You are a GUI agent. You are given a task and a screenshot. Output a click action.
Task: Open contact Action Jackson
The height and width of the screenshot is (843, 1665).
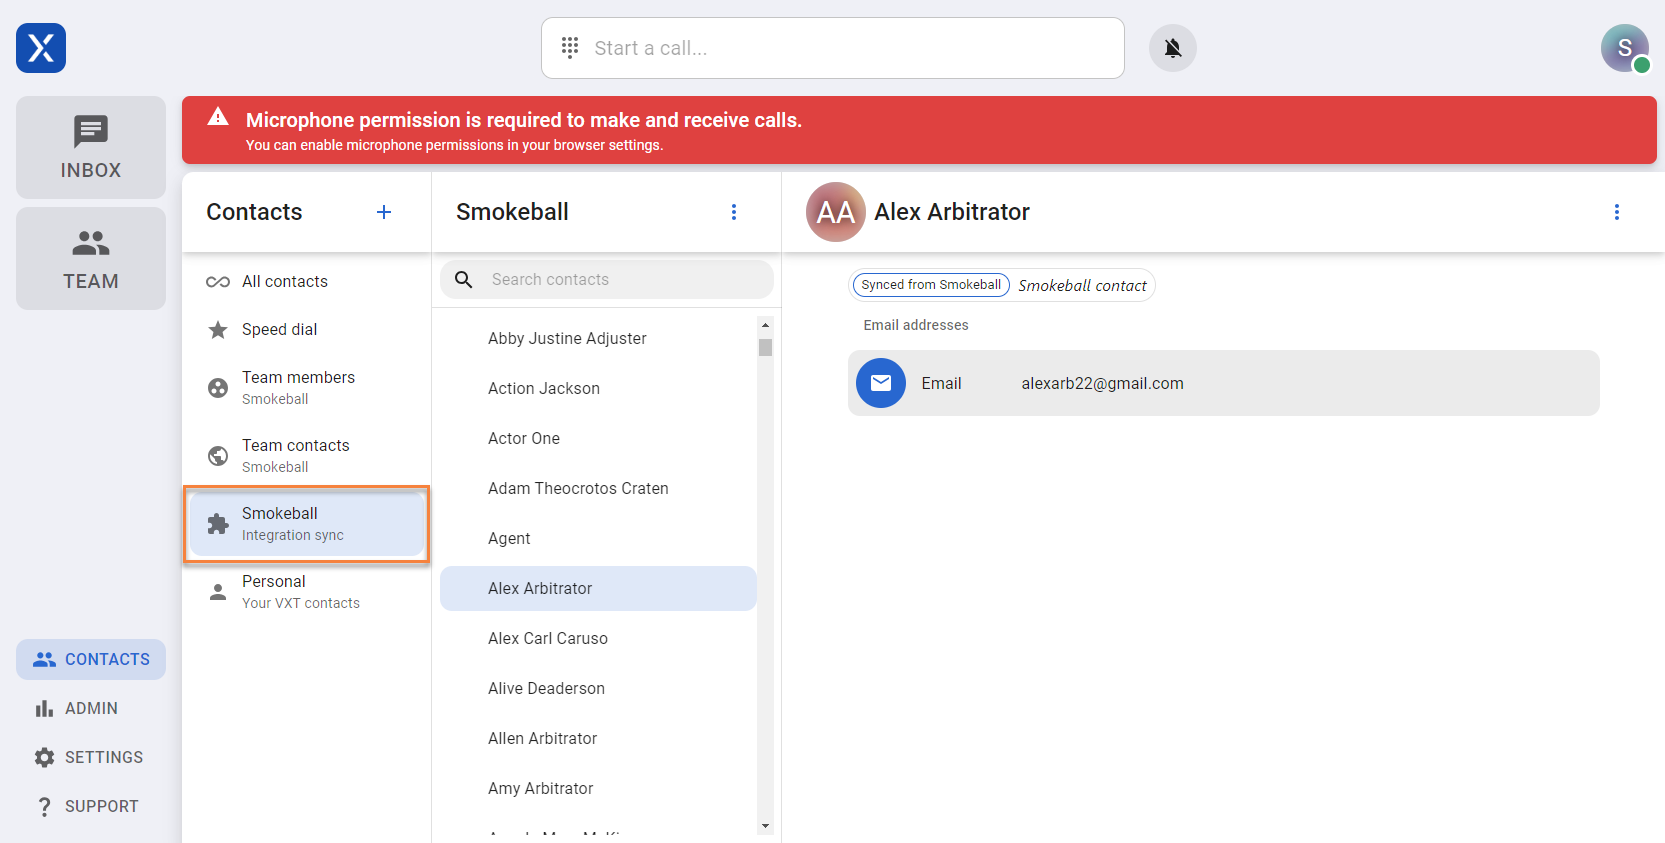[598, 388]
